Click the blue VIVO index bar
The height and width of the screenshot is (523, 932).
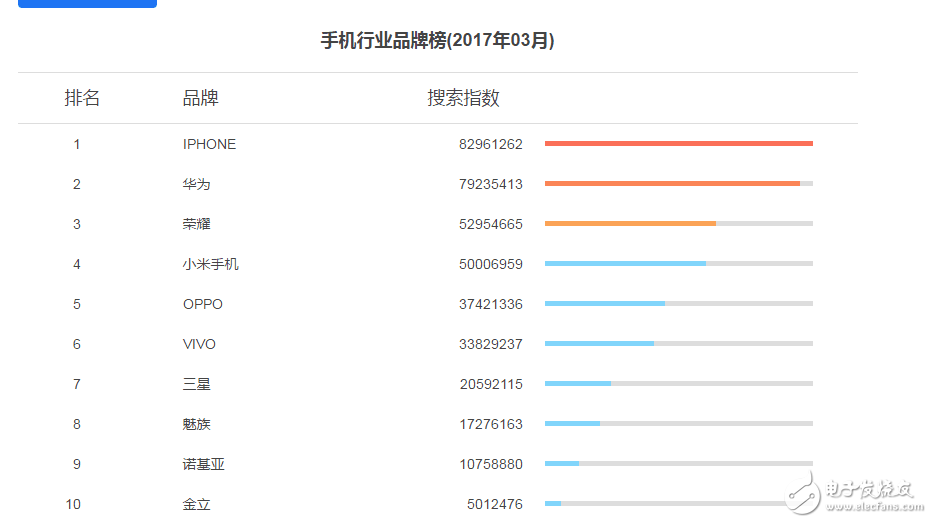pyautogui.click(x=600, y=344)
